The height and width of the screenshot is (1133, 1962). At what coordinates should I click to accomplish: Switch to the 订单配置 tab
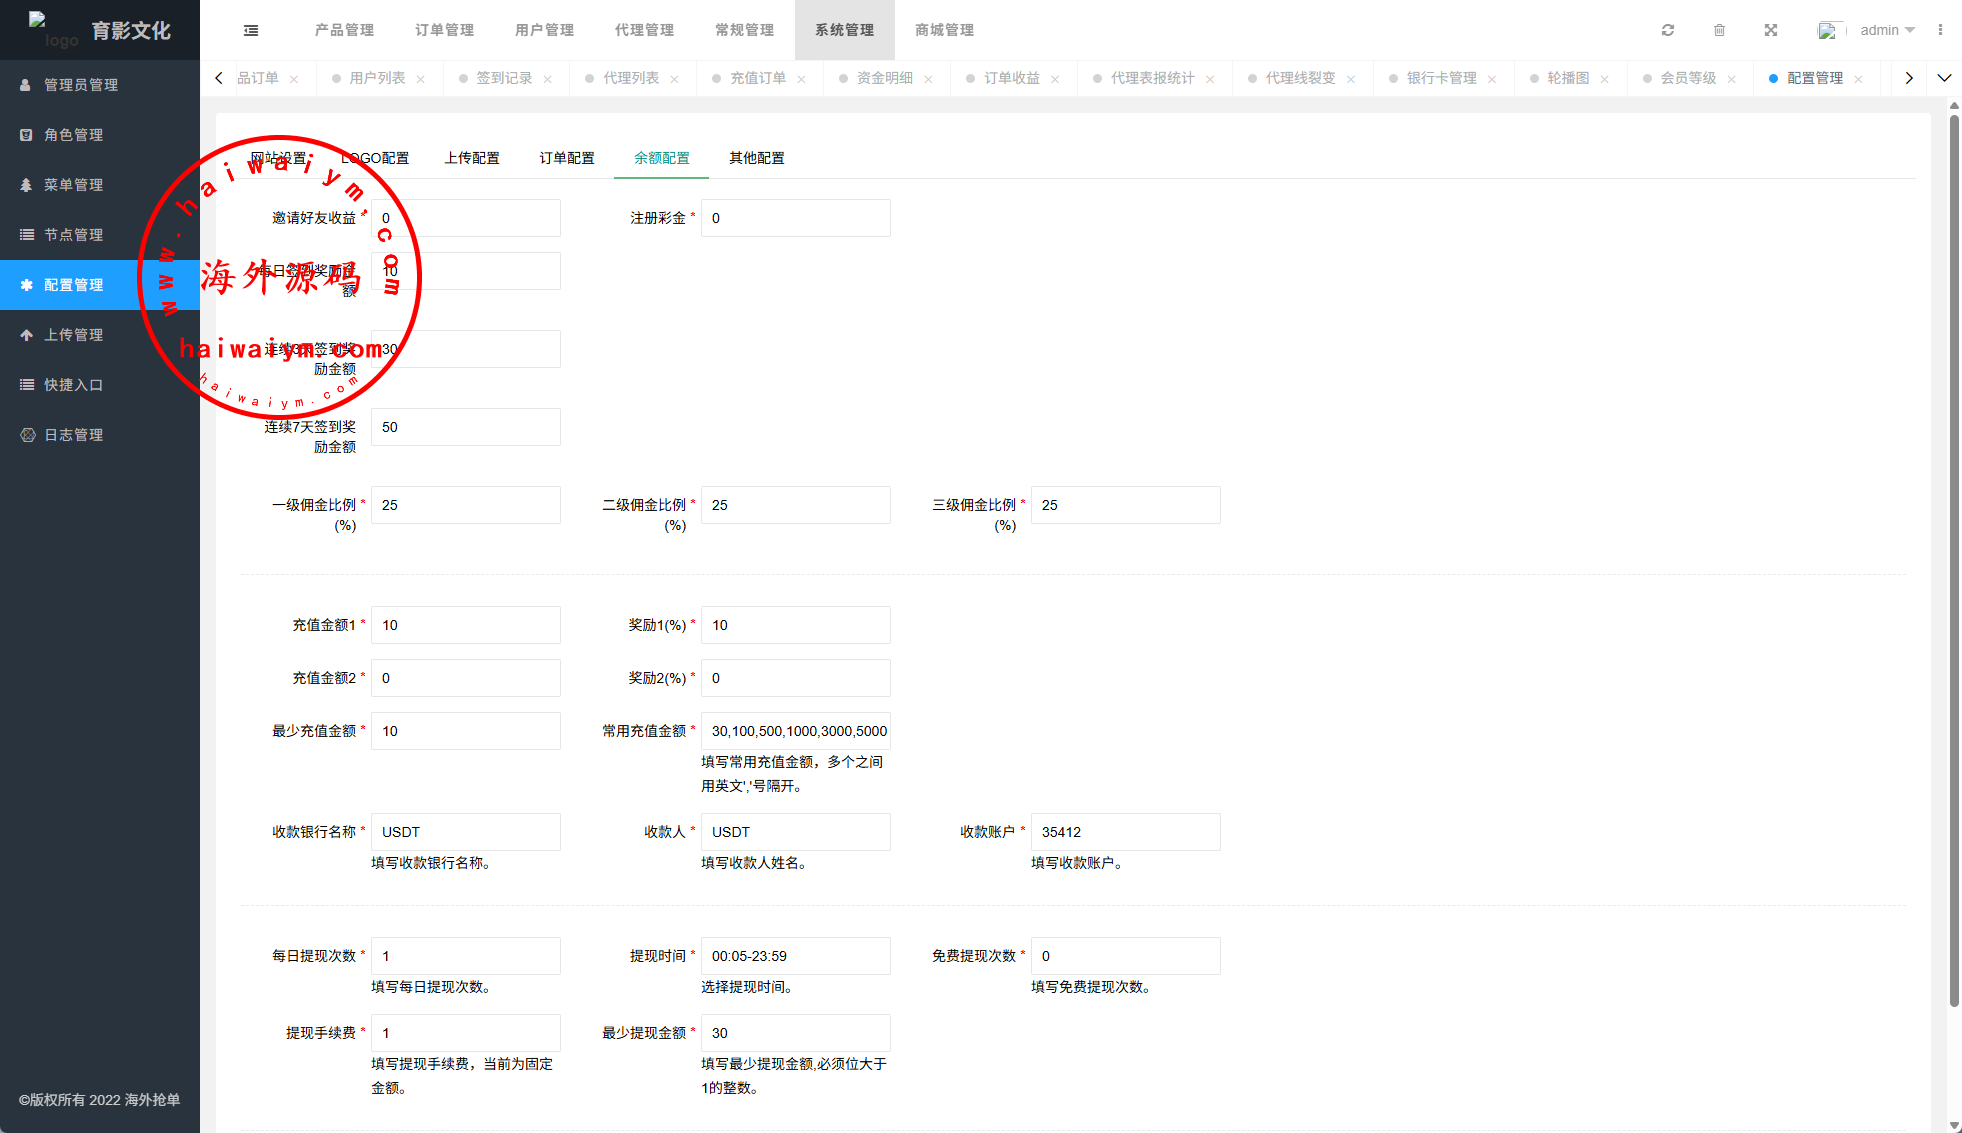pos(567,158)
